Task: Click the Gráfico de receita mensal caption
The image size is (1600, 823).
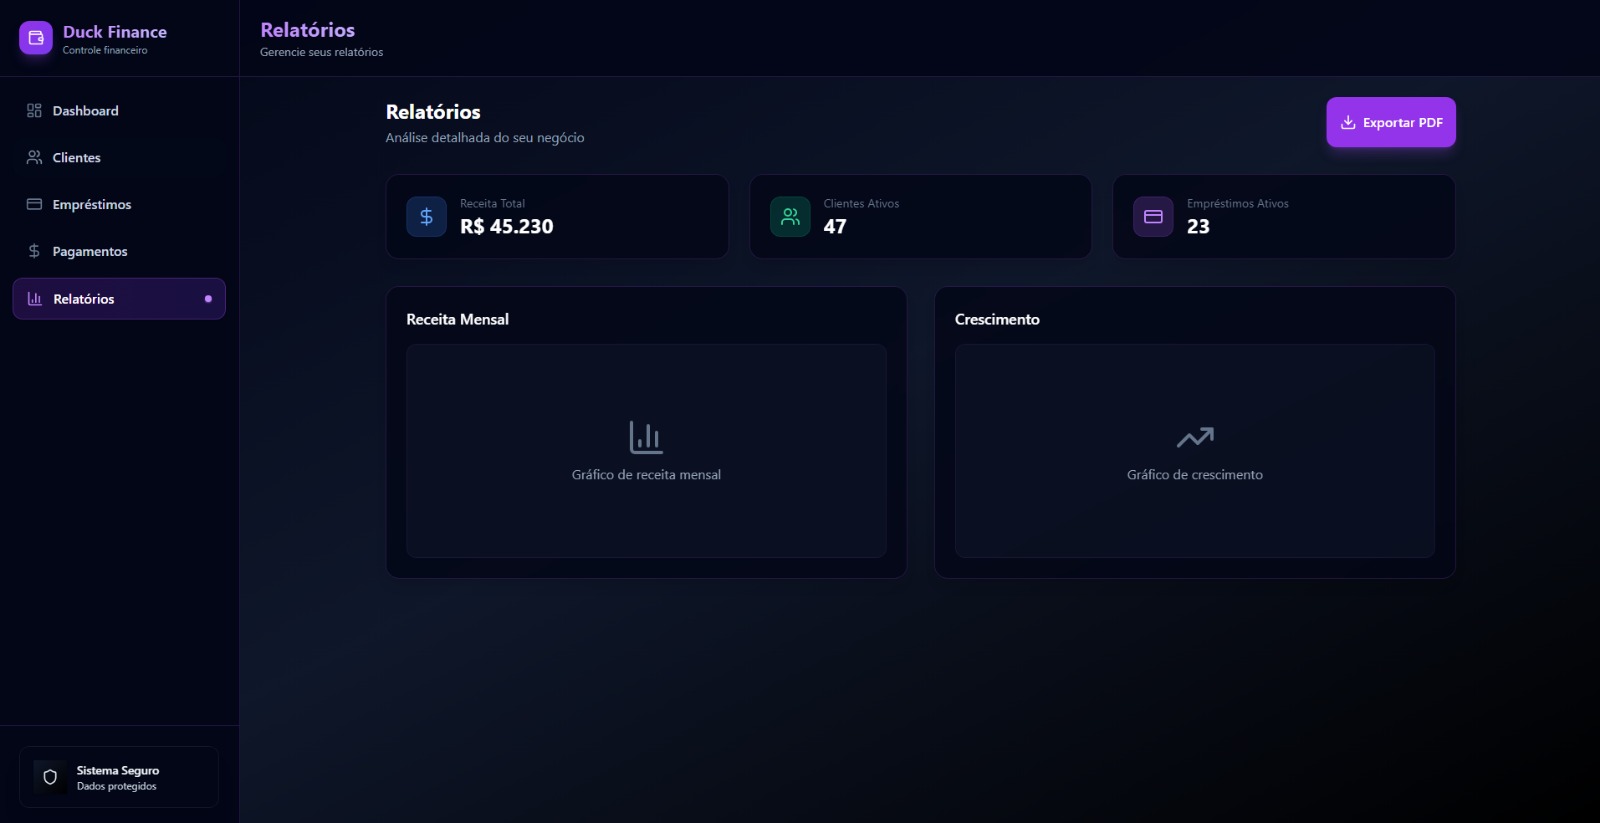Action: pos(646,475)
